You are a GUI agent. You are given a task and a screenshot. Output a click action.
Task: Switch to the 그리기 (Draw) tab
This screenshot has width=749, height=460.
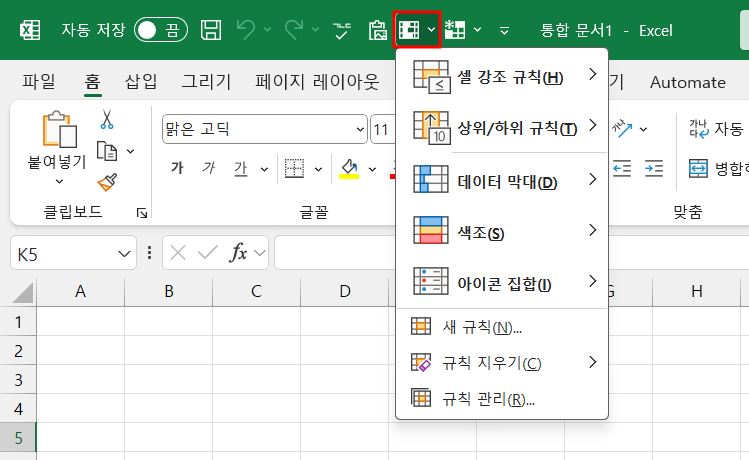pos(206,82)
